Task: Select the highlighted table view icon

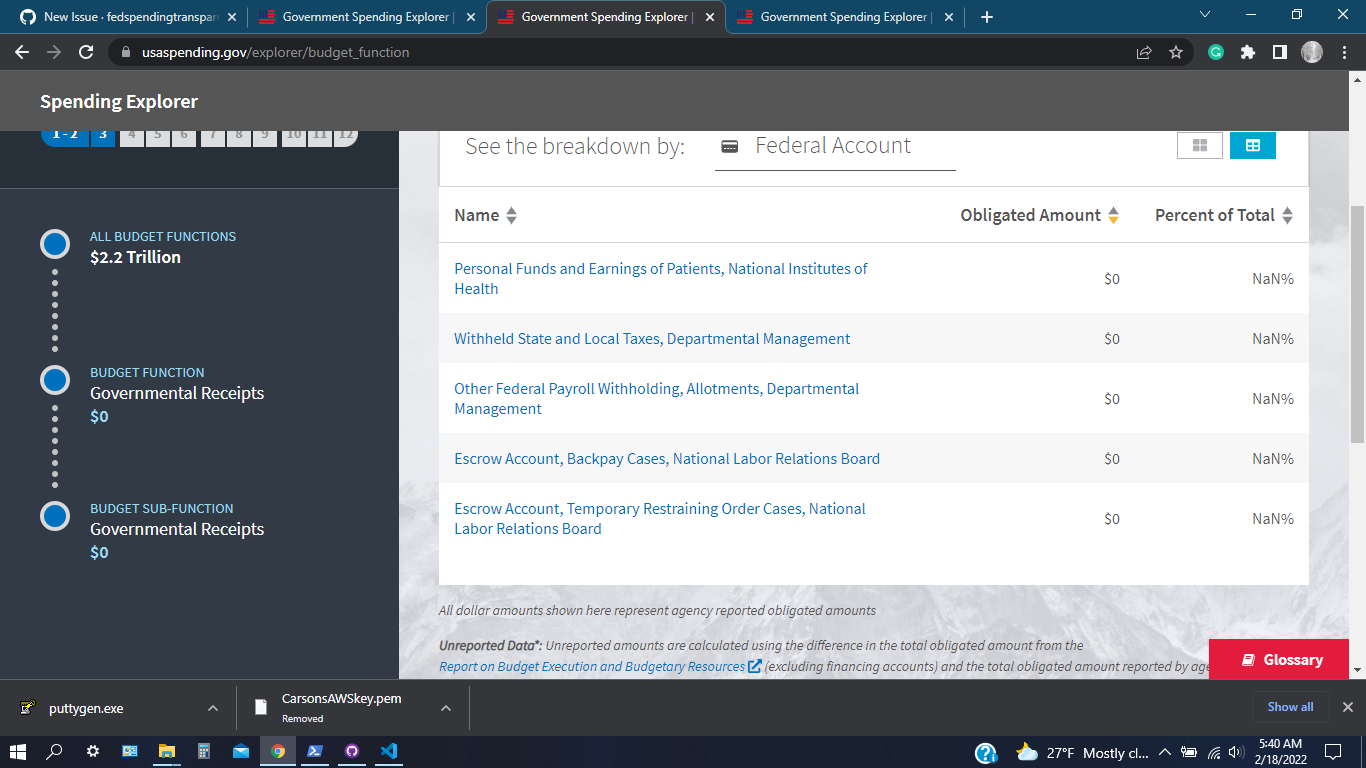Action: click(1253, 145)
